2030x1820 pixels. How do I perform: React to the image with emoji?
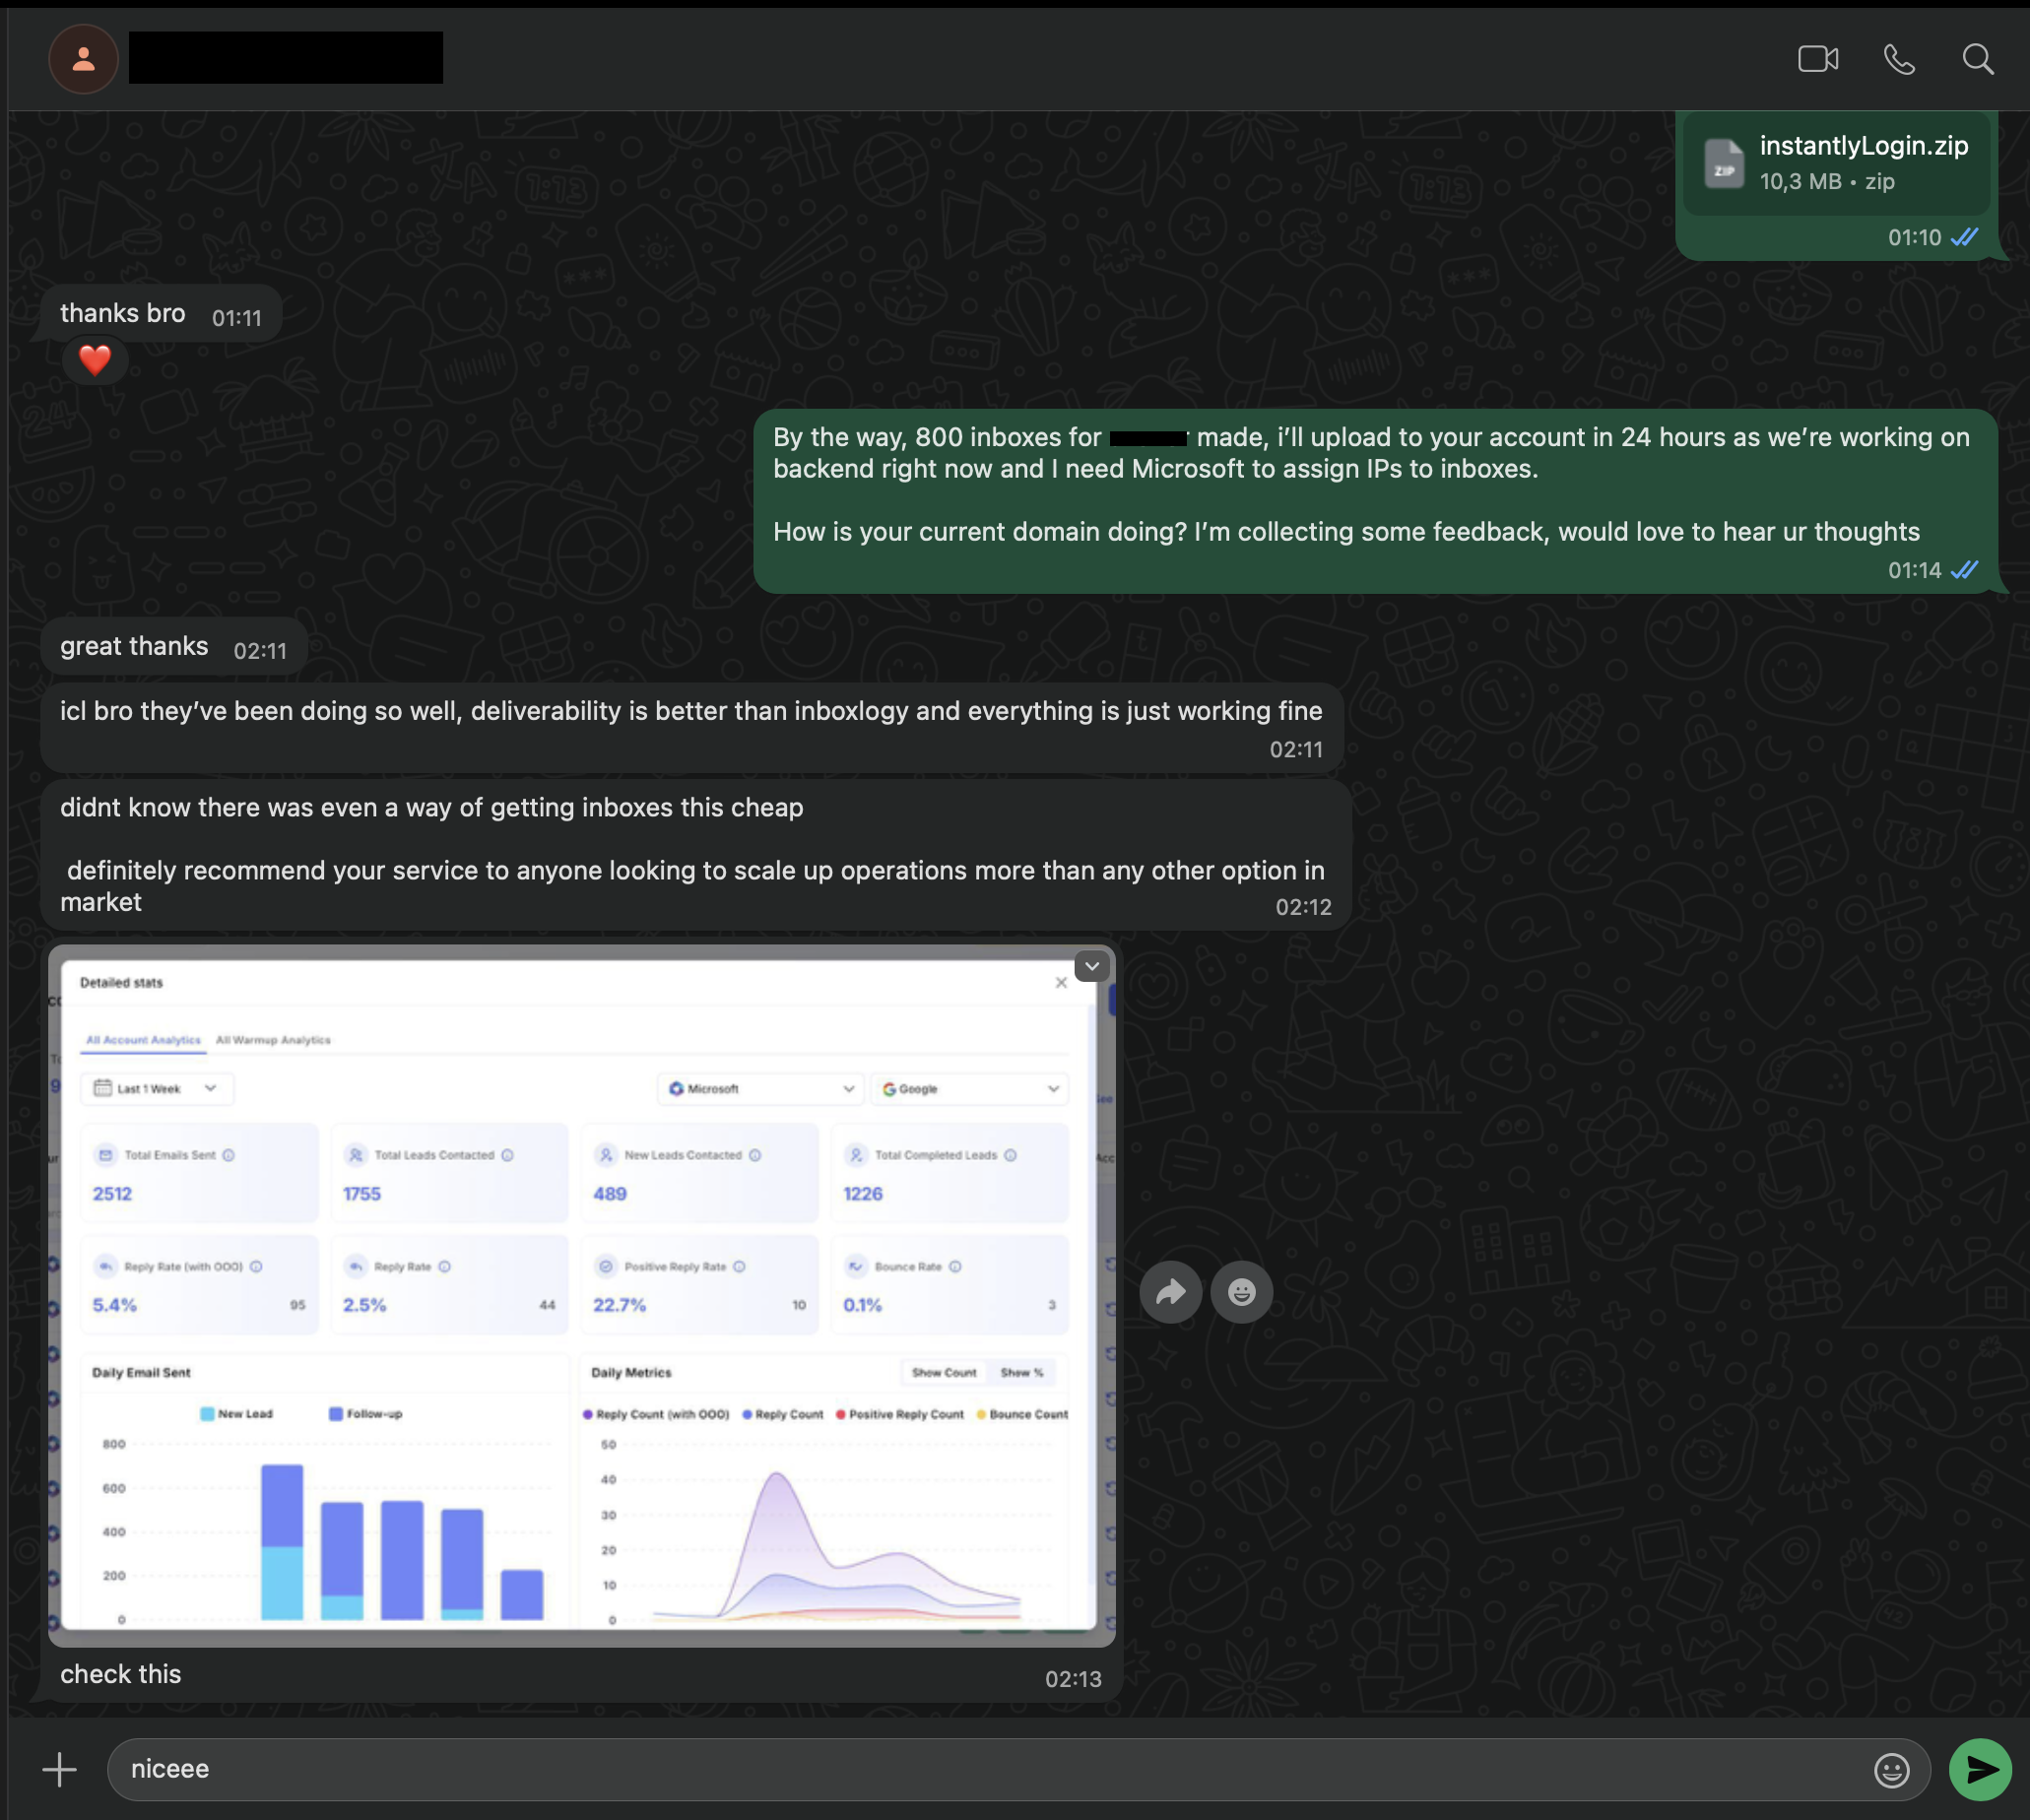coord(1241,1292)
